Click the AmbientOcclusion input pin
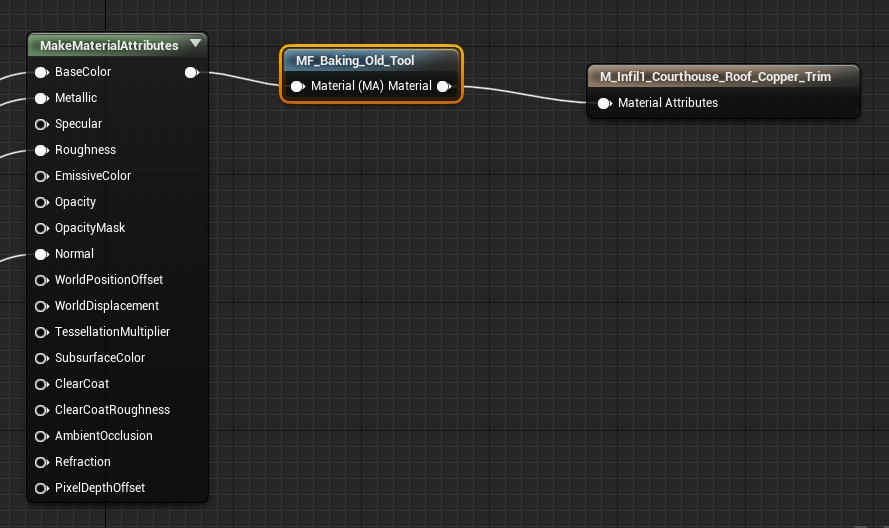Image resolution: width=889 pixels, height=528 pixels. click(x=41, y=436)
